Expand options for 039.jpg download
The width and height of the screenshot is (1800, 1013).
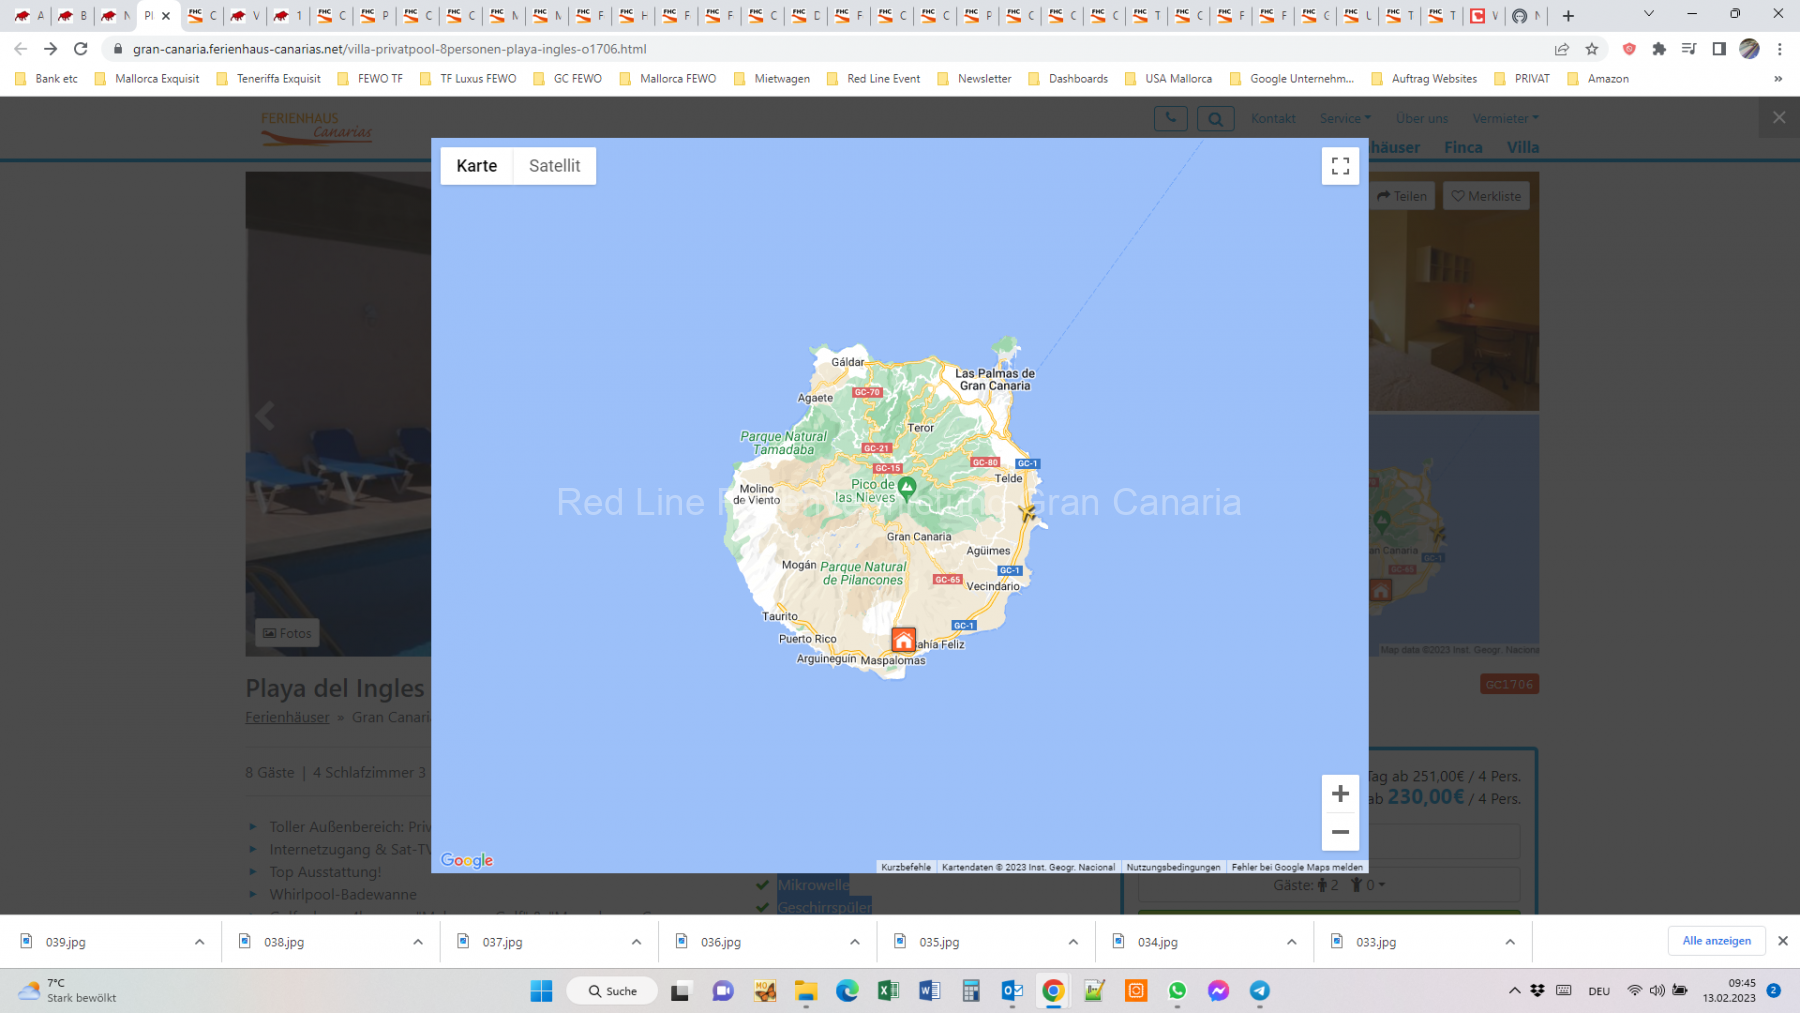[199, 942]
